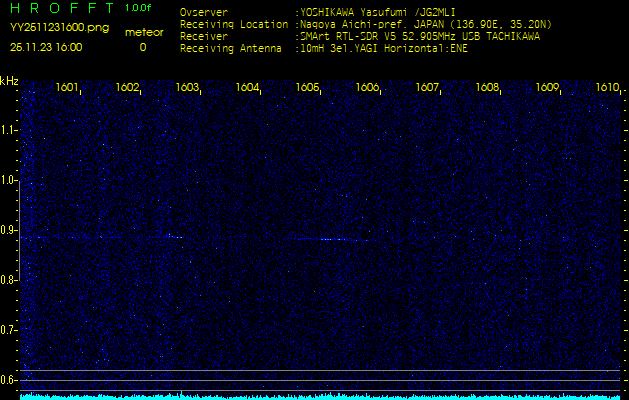This screenshot has width=629, height=400.
Task: Click the meteor label
Action: click(x=144, y=32)
